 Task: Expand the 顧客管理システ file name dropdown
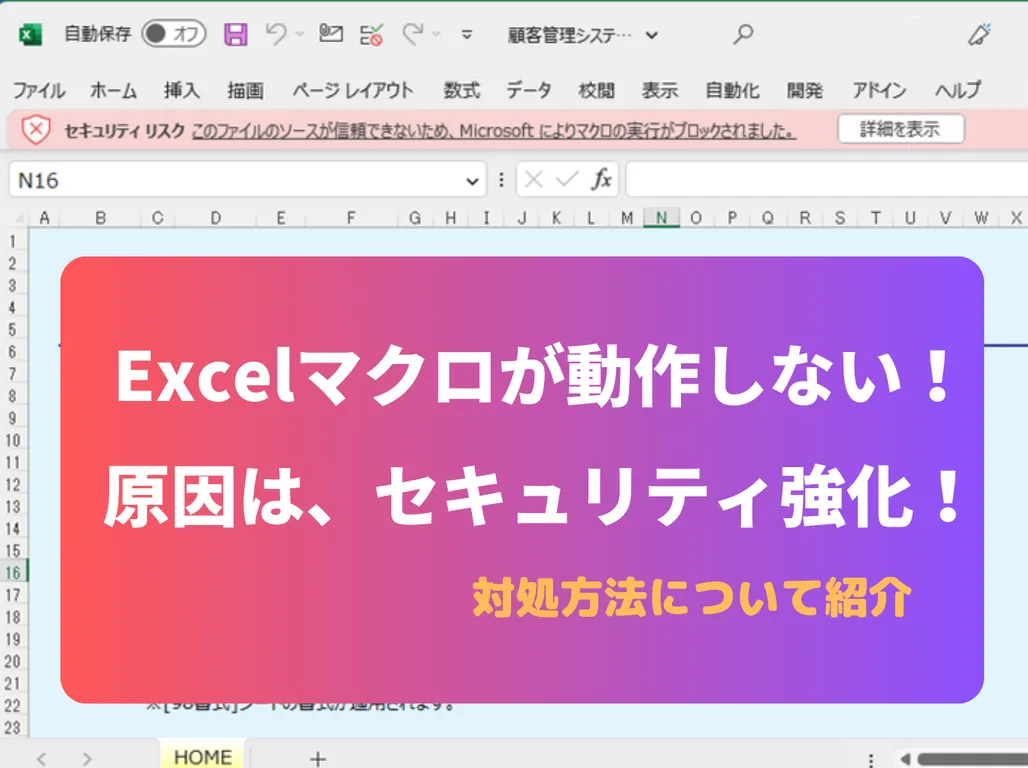point(652,35)
